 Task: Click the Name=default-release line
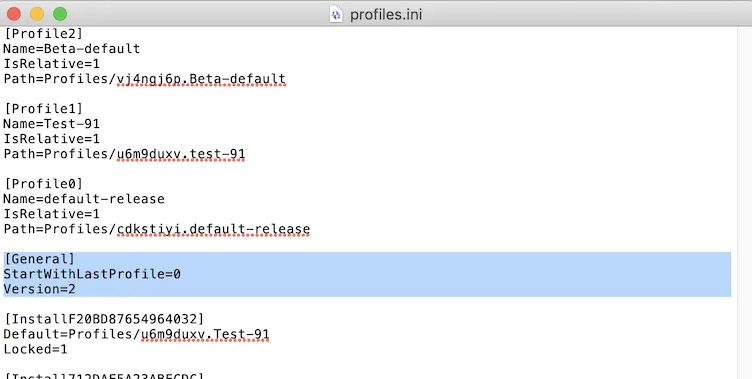(84, 199)
